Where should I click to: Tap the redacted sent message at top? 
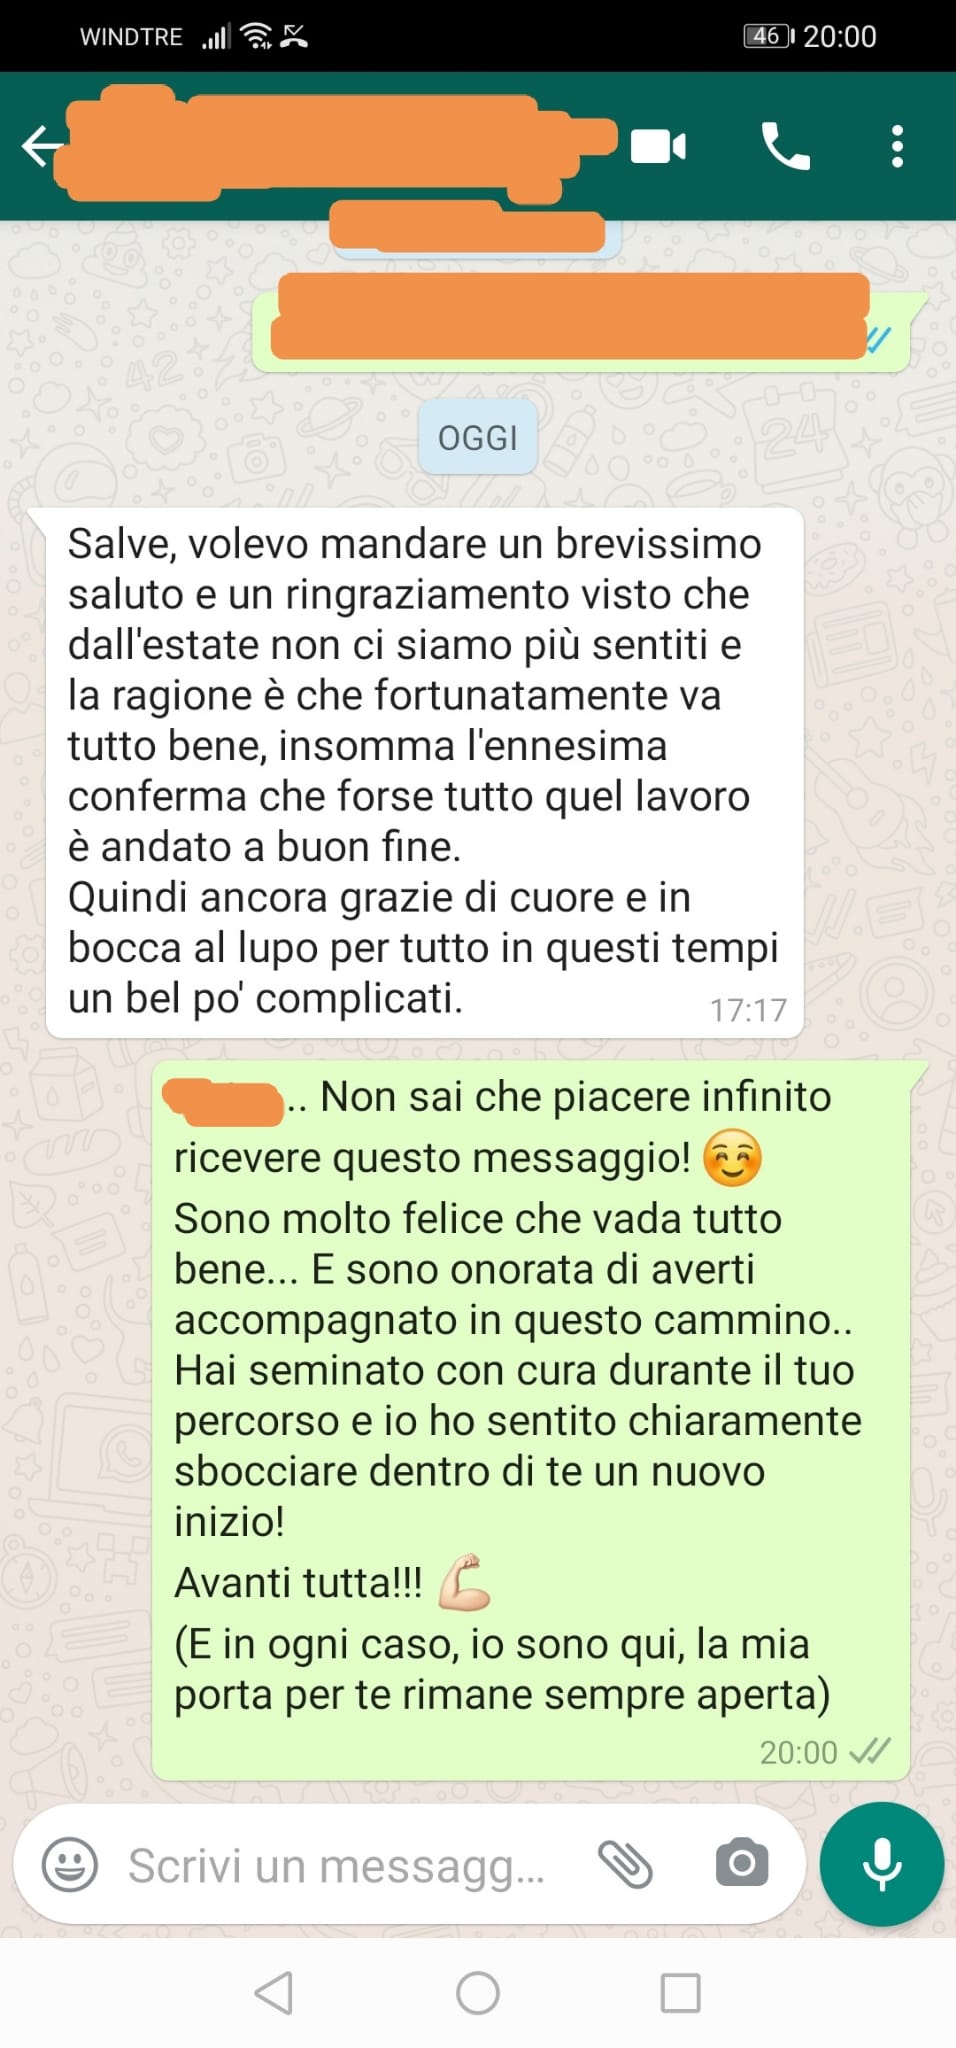pyautogui.click(x=580, y=321)
